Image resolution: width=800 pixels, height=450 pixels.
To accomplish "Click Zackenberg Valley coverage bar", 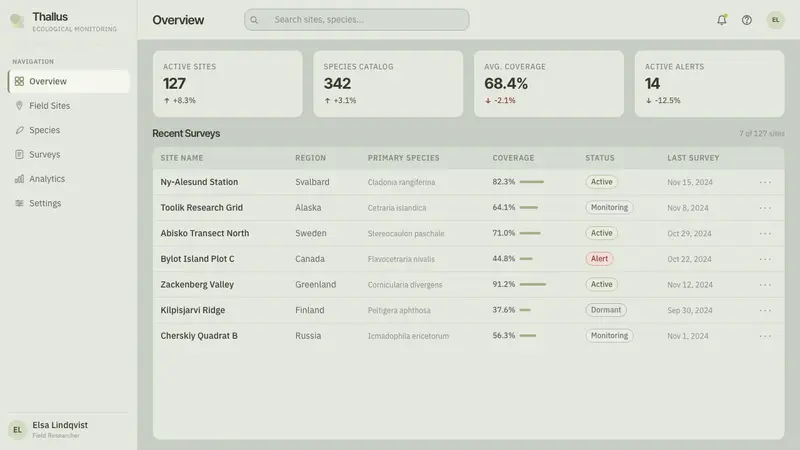I will pyautogui.click(x=533, y=284).
